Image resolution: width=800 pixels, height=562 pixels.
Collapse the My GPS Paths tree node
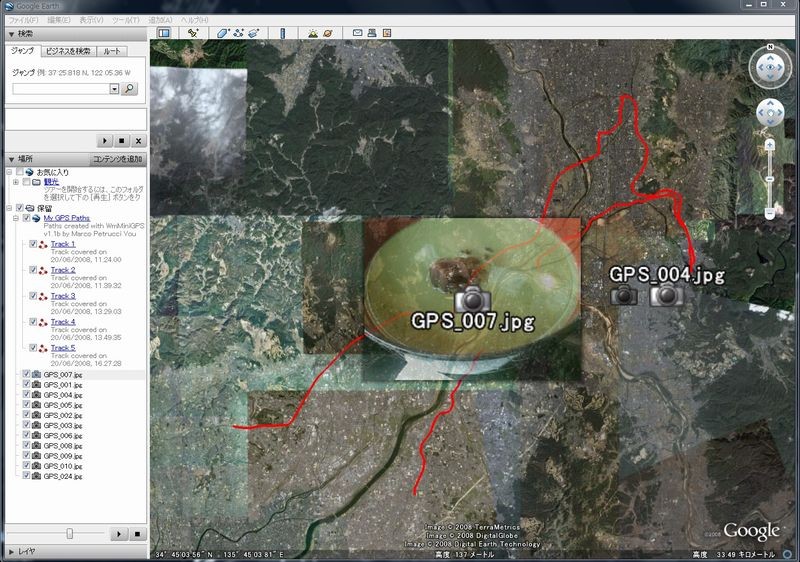point(16,218)
